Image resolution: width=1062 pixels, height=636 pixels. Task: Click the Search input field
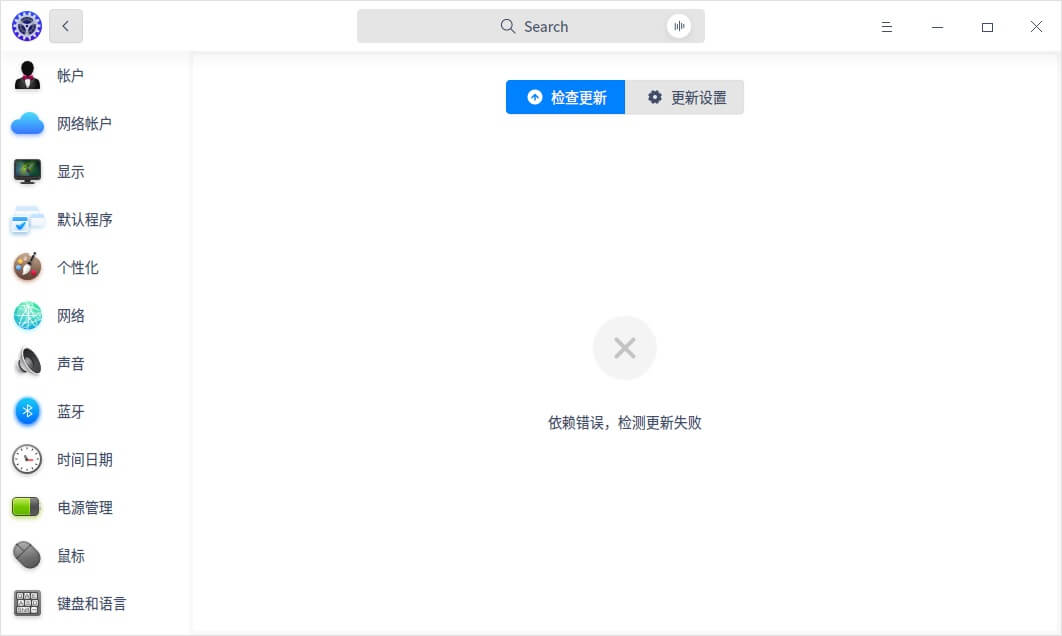click(x=531, y=26)
